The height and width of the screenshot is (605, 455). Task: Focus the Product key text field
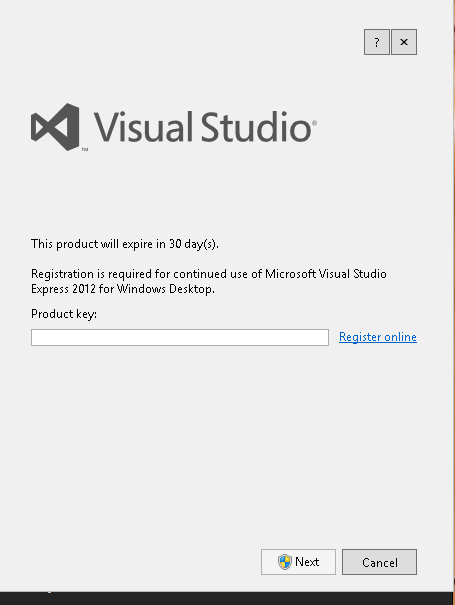[180, 338]
